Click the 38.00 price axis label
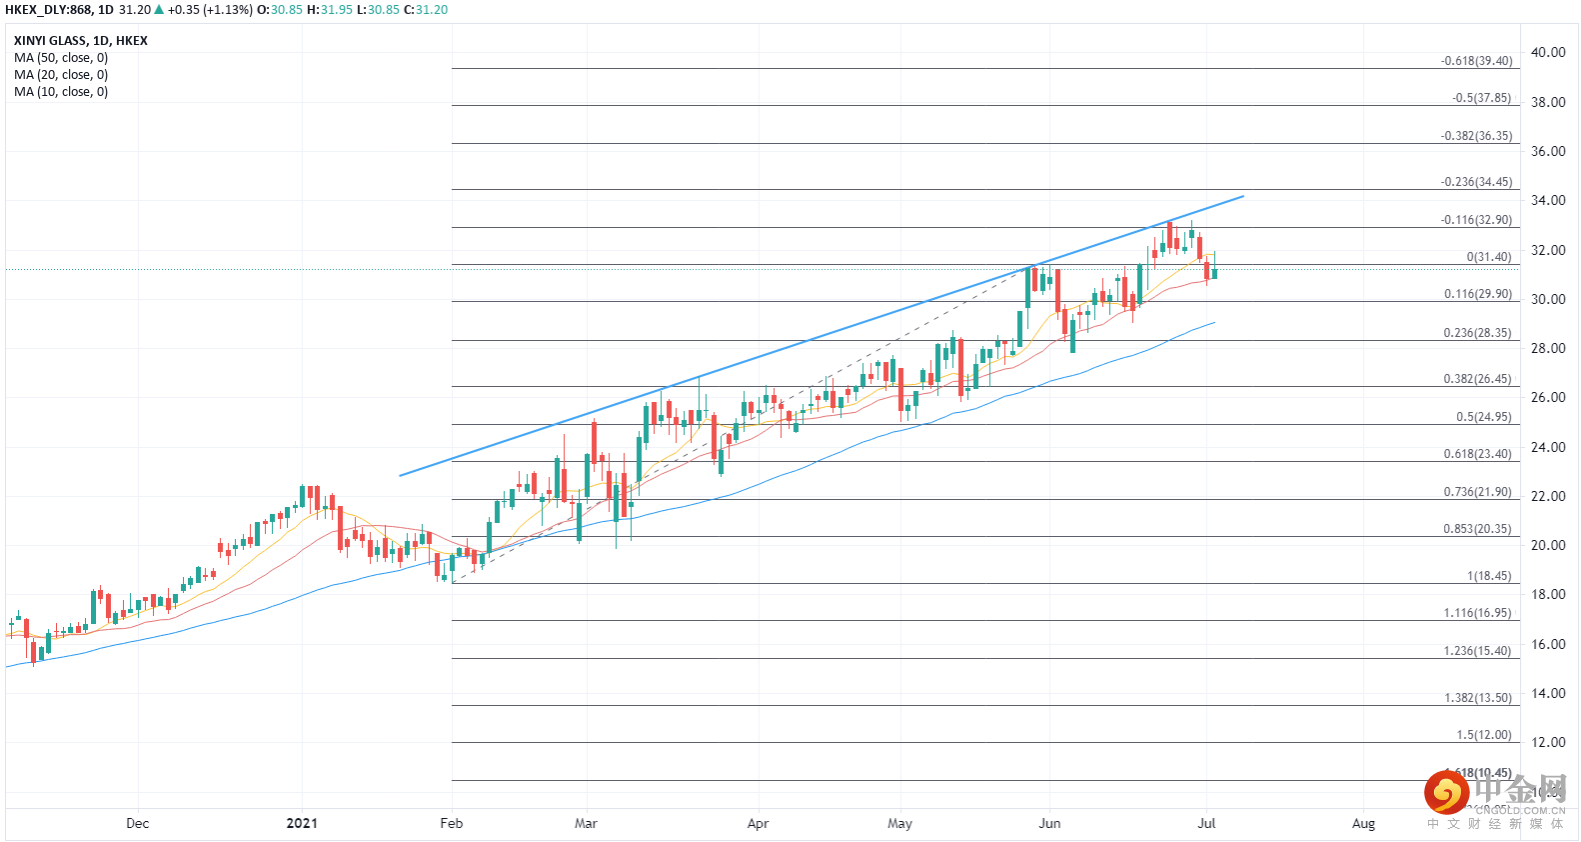Viewport: 1581px width, 842px height. coord(1548,102)
